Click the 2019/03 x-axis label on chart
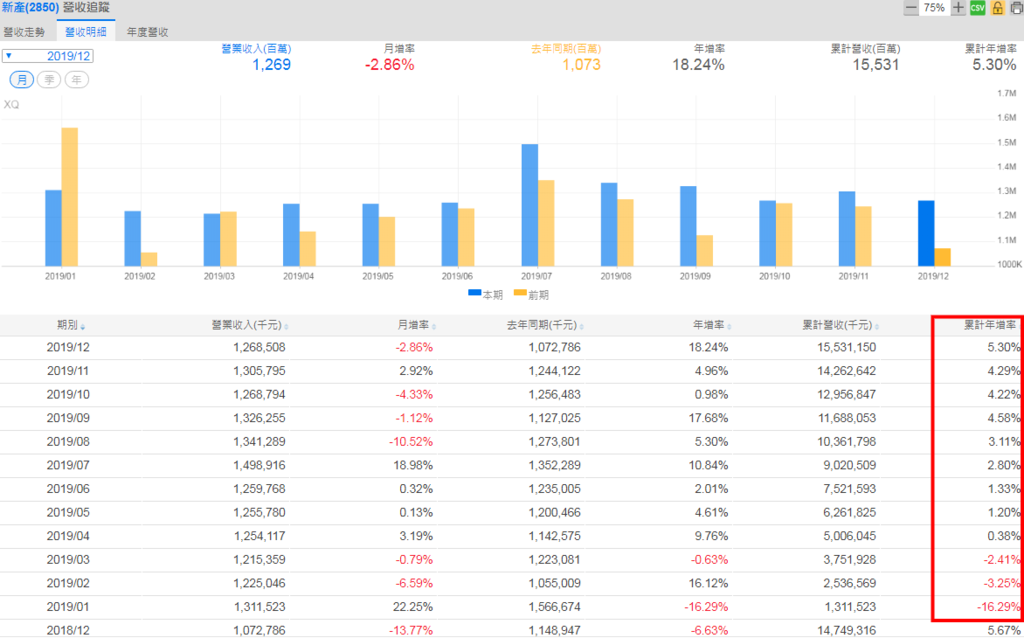The image size is (1024, 638). (217, 277)
